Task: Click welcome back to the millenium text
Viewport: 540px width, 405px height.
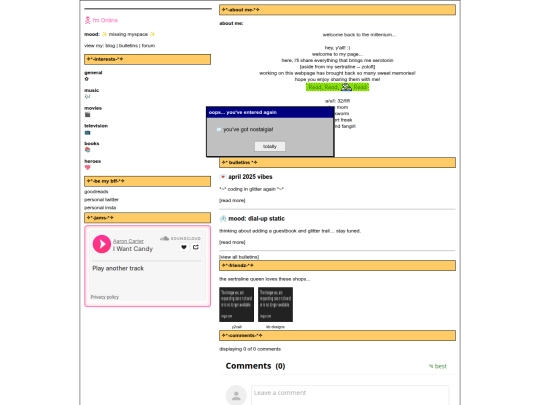Action: point(359,35)
